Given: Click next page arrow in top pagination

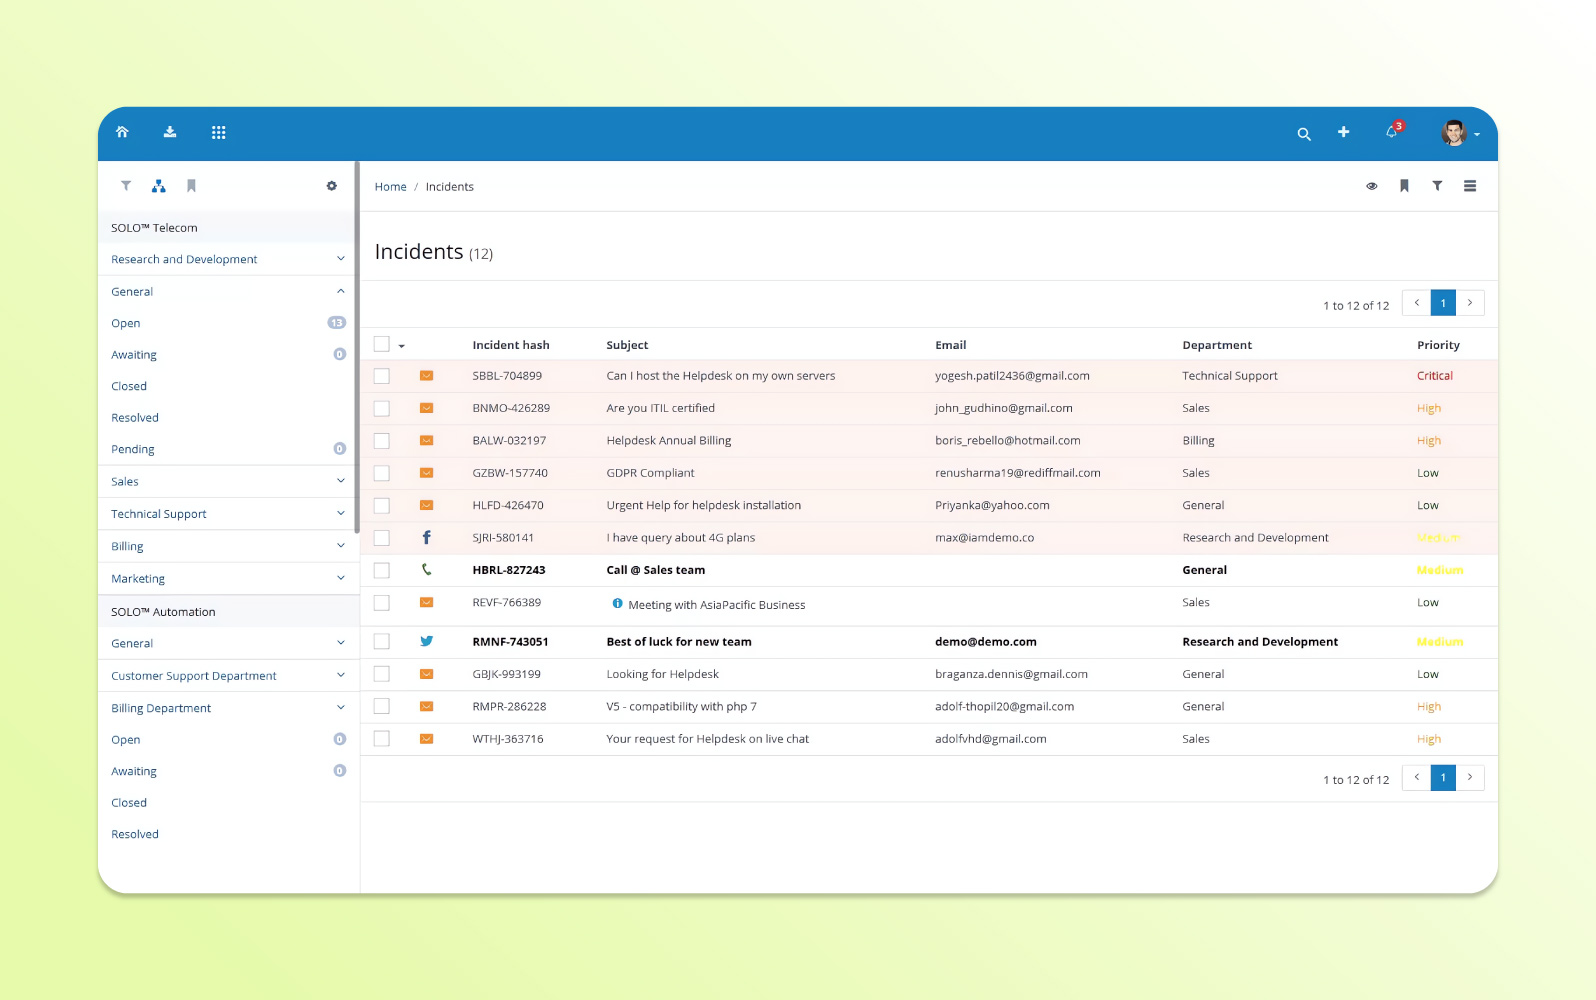Looking at the screenshot, I should tap(1469, 303).
